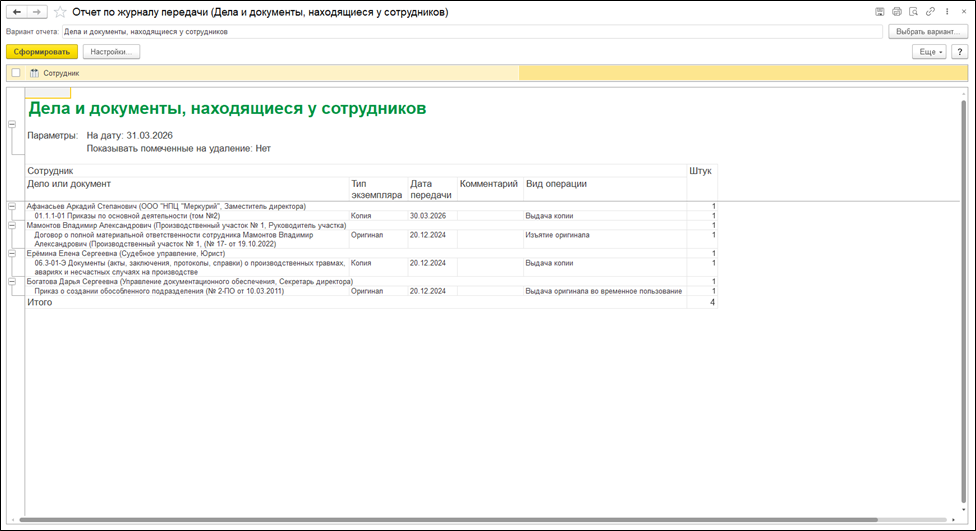Click the Выбрать вариант... button
The width and height of the screenshot is (976, 531).
tap(927, 31)
